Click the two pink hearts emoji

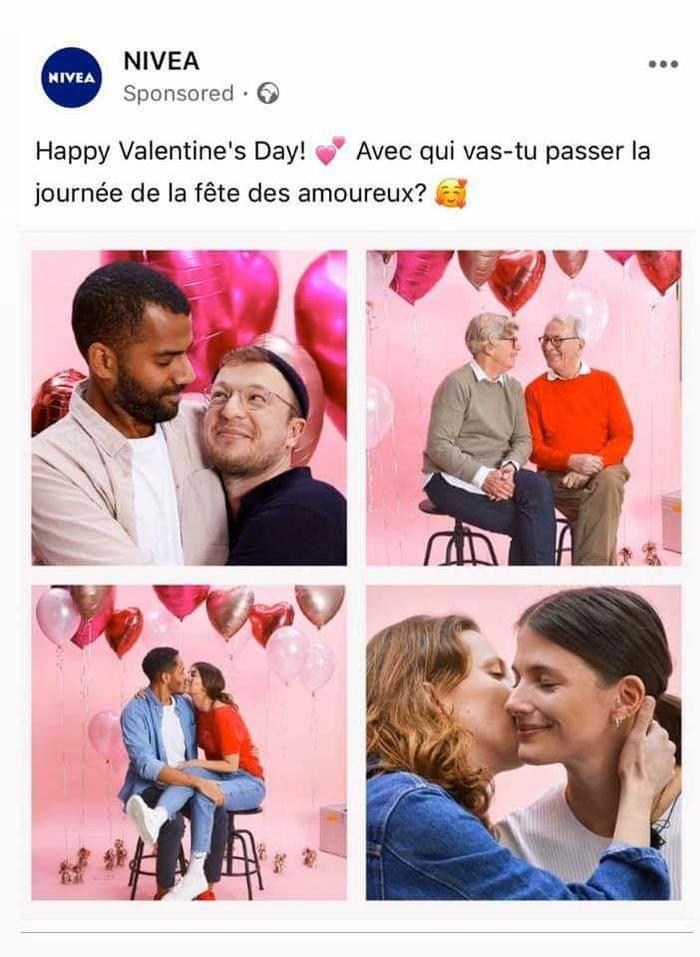[330, 151]
